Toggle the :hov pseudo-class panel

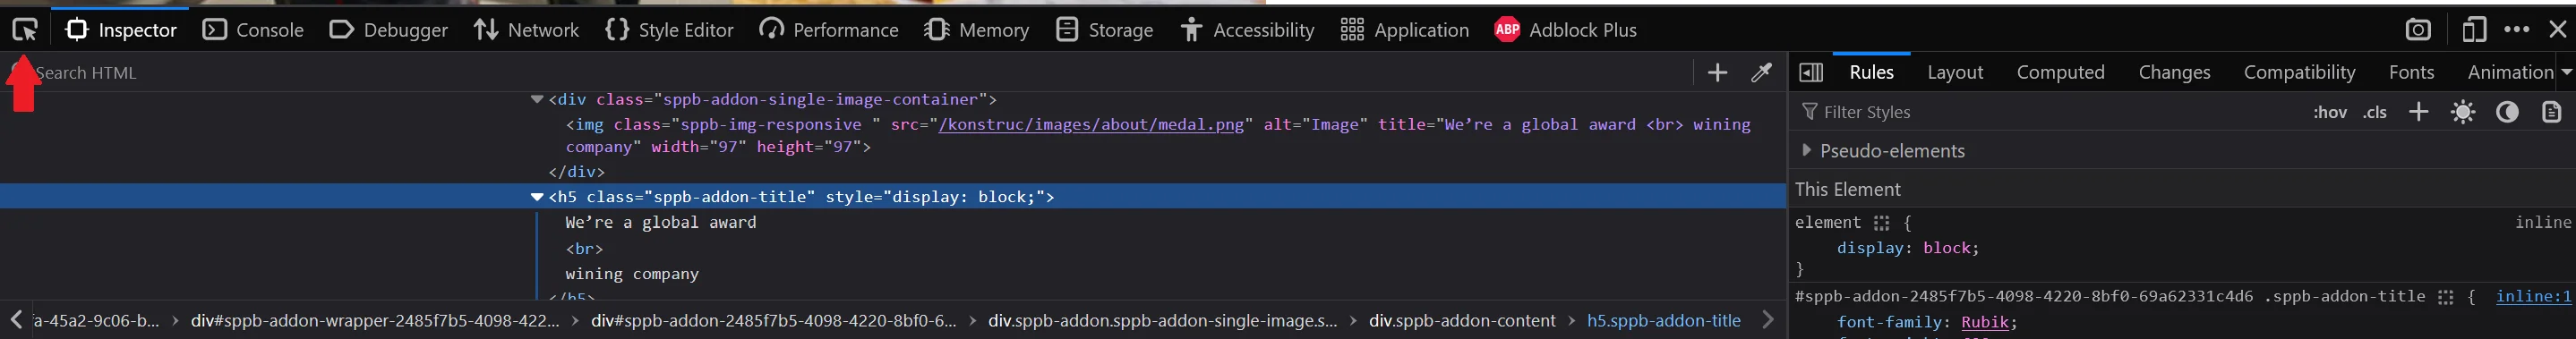pyautogui.click(x=2329, y=113)
